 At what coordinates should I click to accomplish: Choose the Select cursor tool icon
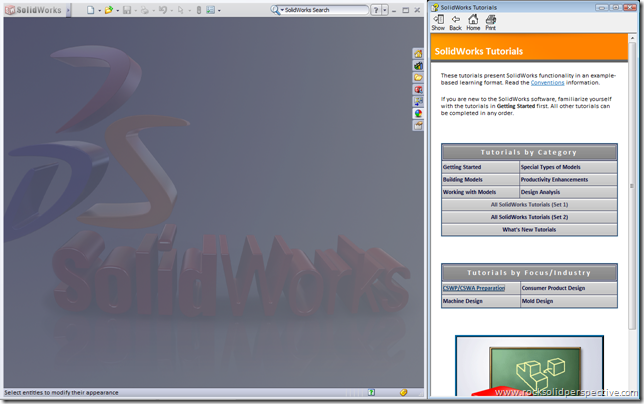[x=180, y=10]
